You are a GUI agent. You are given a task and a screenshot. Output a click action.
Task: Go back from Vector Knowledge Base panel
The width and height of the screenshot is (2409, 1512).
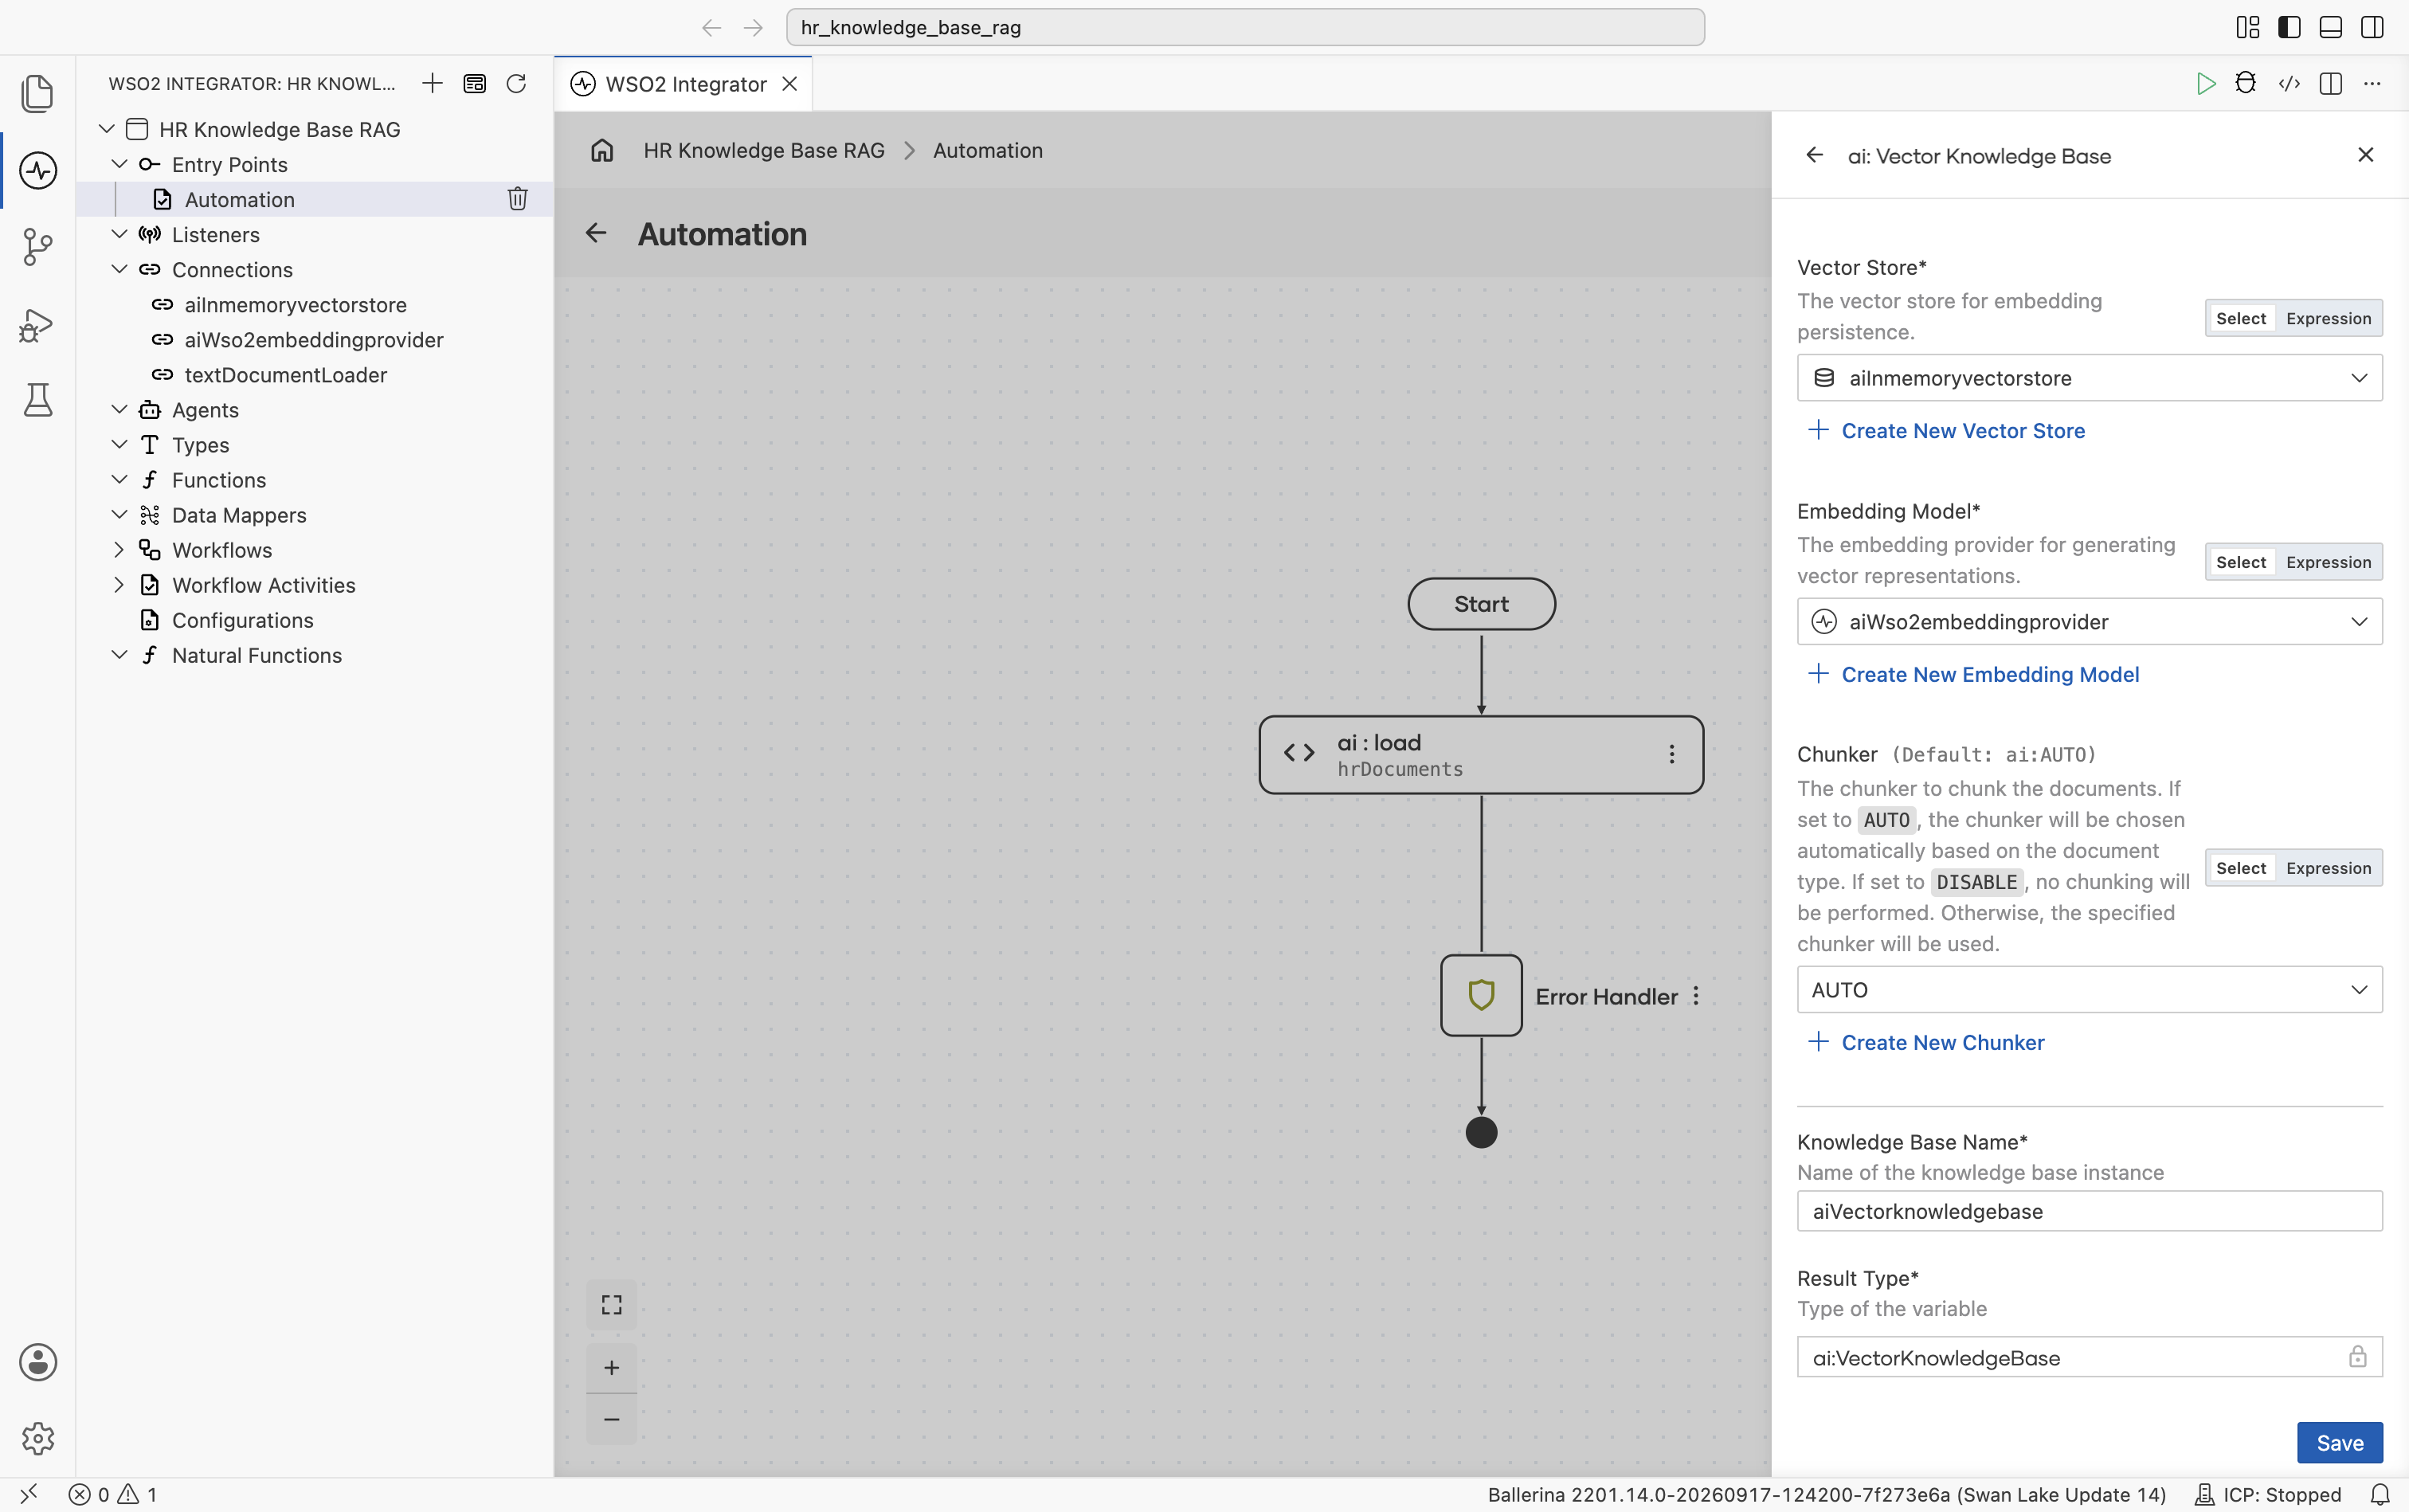(1814, 155)
